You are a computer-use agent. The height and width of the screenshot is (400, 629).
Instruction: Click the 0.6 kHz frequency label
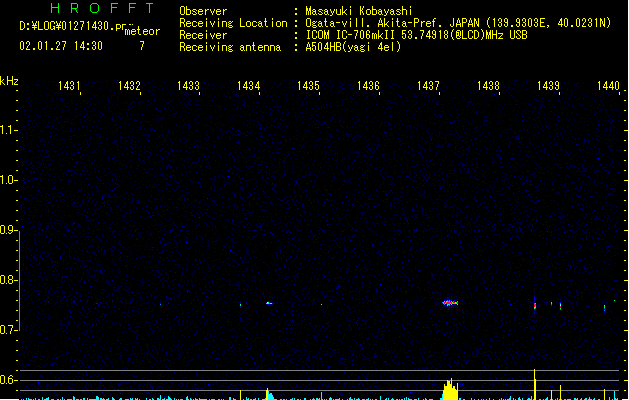(x=8, y=380)
